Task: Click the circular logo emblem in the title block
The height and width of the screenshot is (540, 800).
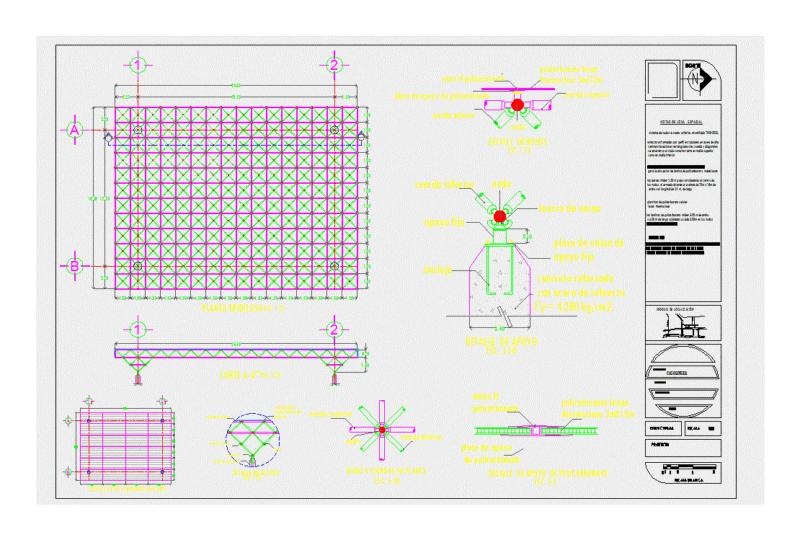Action: (x=683, y=380)
